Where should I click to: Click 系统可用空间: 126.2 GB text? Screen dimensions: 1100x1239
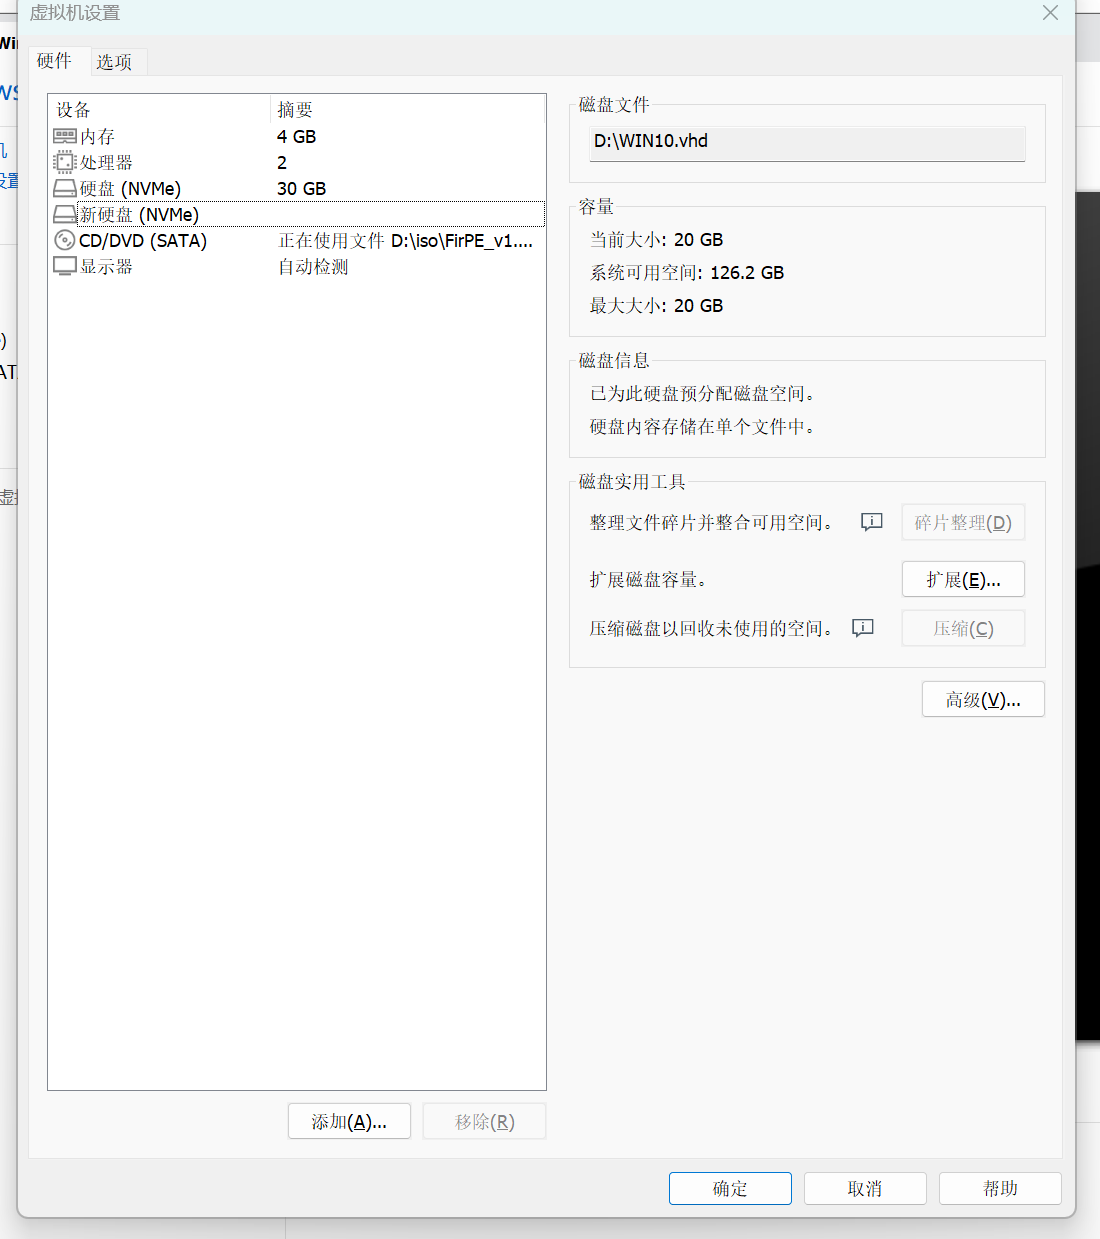click(687, 272)
